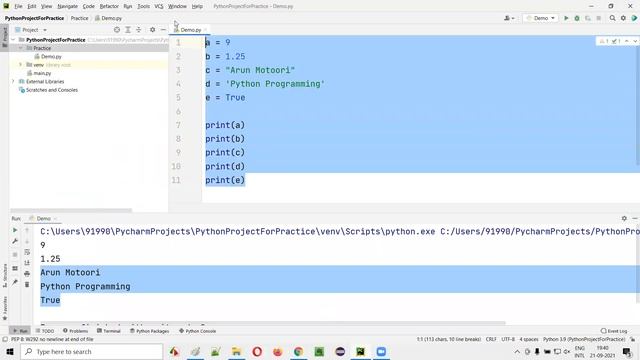The width and height of the screenshot is (640, 360).
Task: Click the Run with Coverage icon
Action: [x=588, y=18]
